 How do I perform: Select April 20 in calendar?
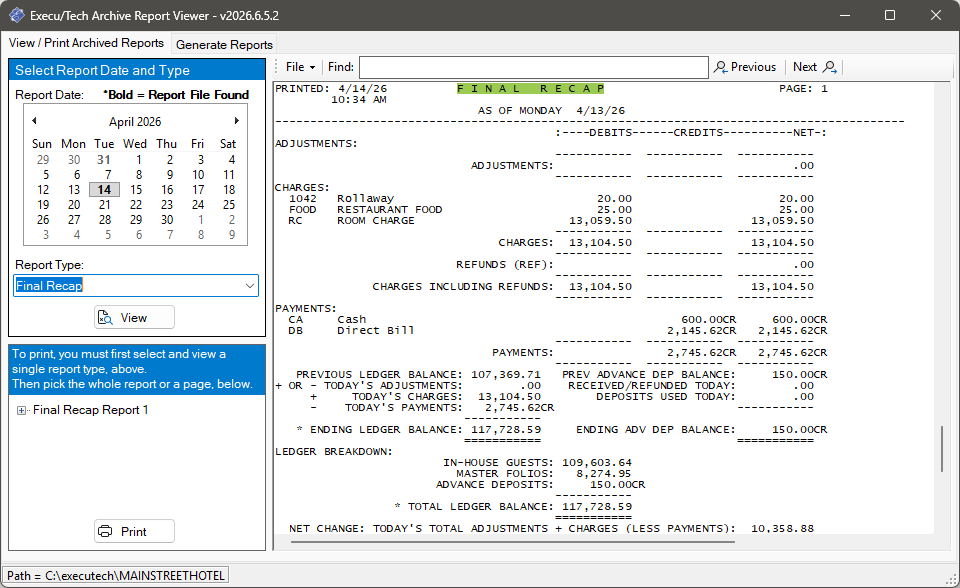pyautogui.click(x=74, y=205)
